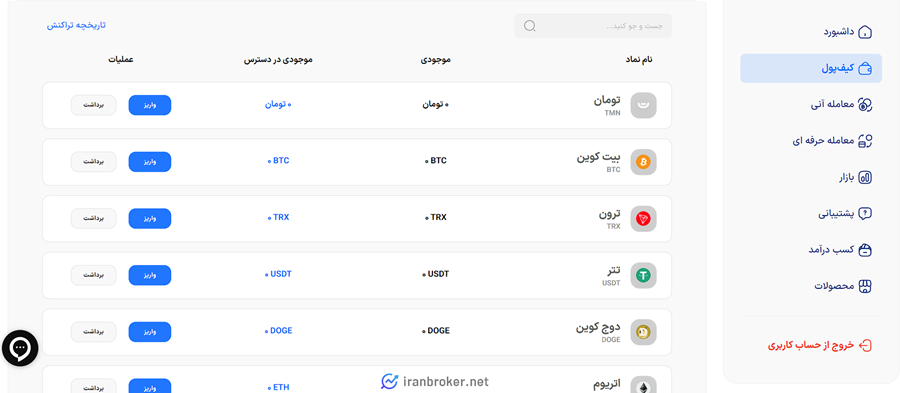Open تاریخچه تراکنش transaction history link

[x=76, y=25]
